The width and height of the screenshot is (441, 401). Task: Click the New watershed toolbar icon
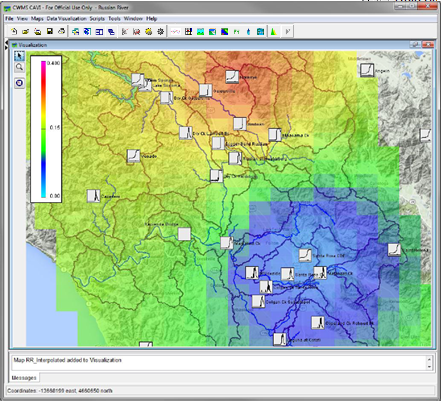click(14, 32)
